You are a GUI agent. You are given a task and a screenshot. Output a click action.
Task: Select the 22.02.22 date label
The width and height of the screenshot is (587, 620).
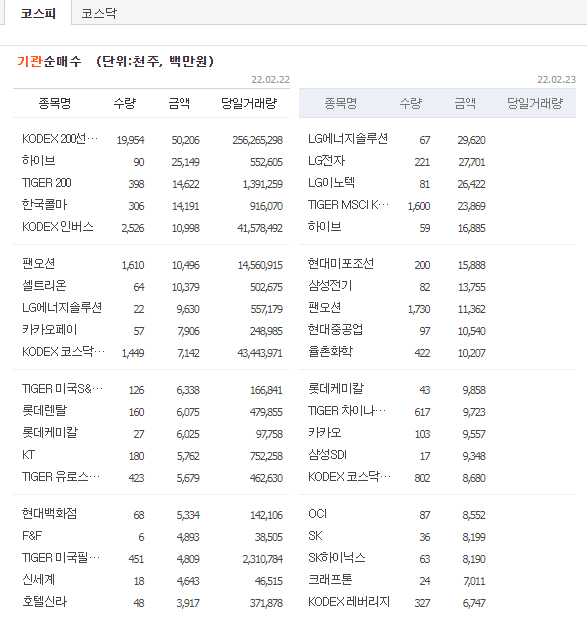click(x=270, y=79)
